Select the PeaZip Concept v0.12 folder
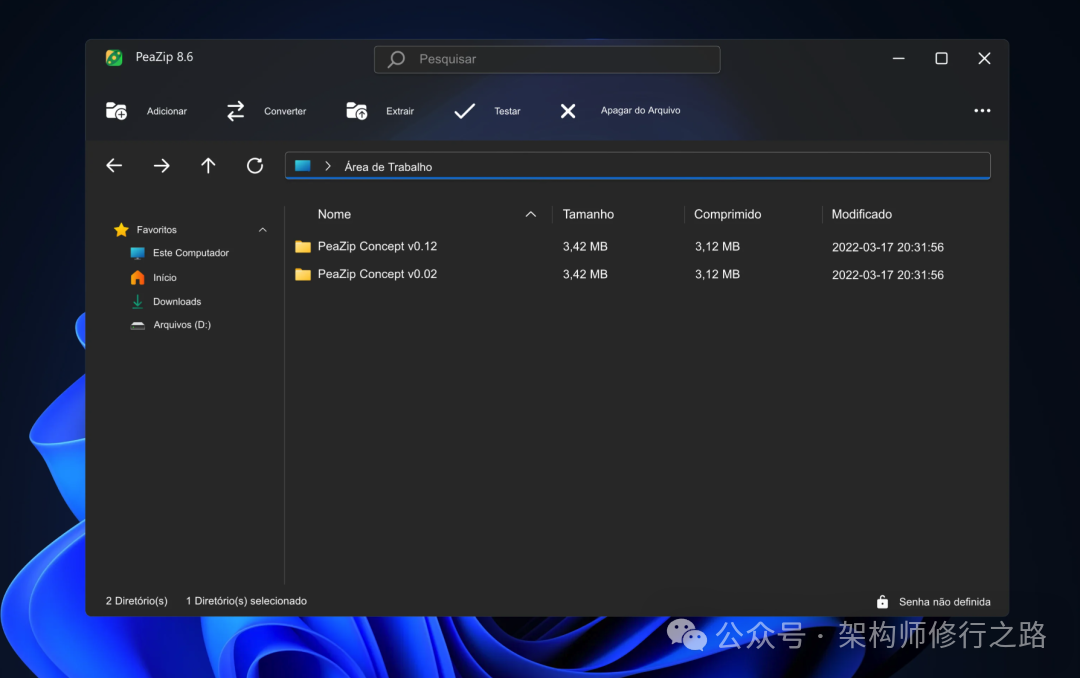The height and width of the screenshot is (678, 1080). pyautogui.click(x=377, y=246)
